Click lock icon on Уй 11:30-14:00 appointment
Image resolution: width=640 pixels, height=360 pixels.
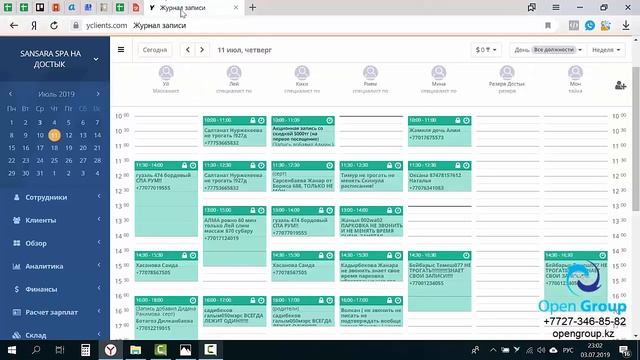(184, 165)
